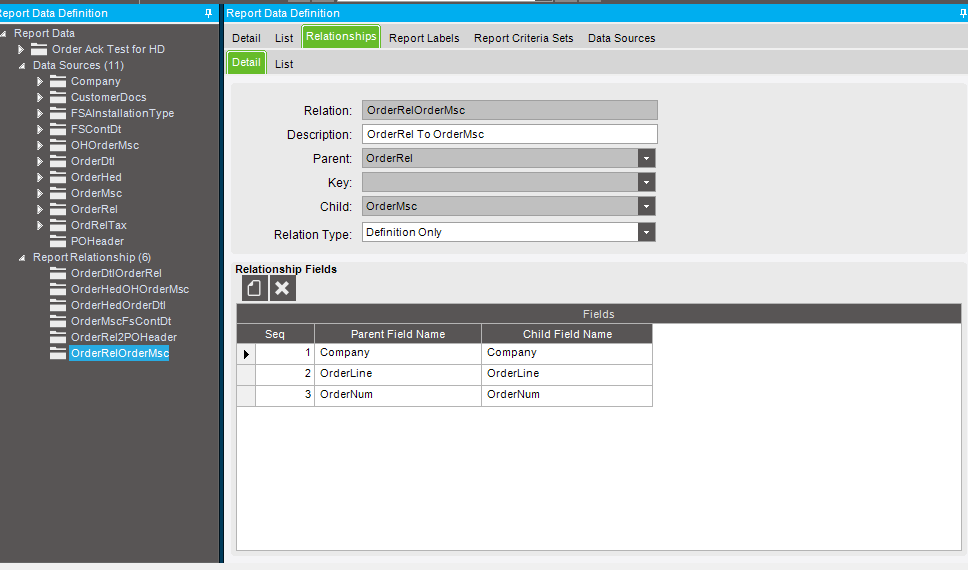Click the OrderMscFsContDt relationship folder icon
The image size is (968, 570).
tap(58, 322)
